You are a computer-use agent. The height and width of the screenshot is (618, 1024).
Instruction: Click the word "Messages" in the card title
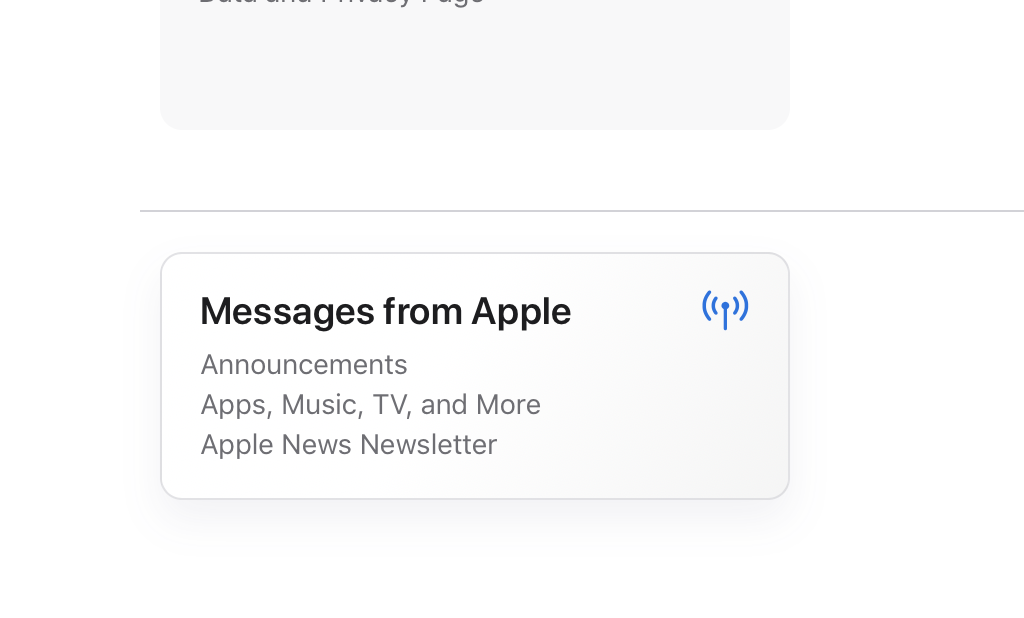[x=287, y=312]
